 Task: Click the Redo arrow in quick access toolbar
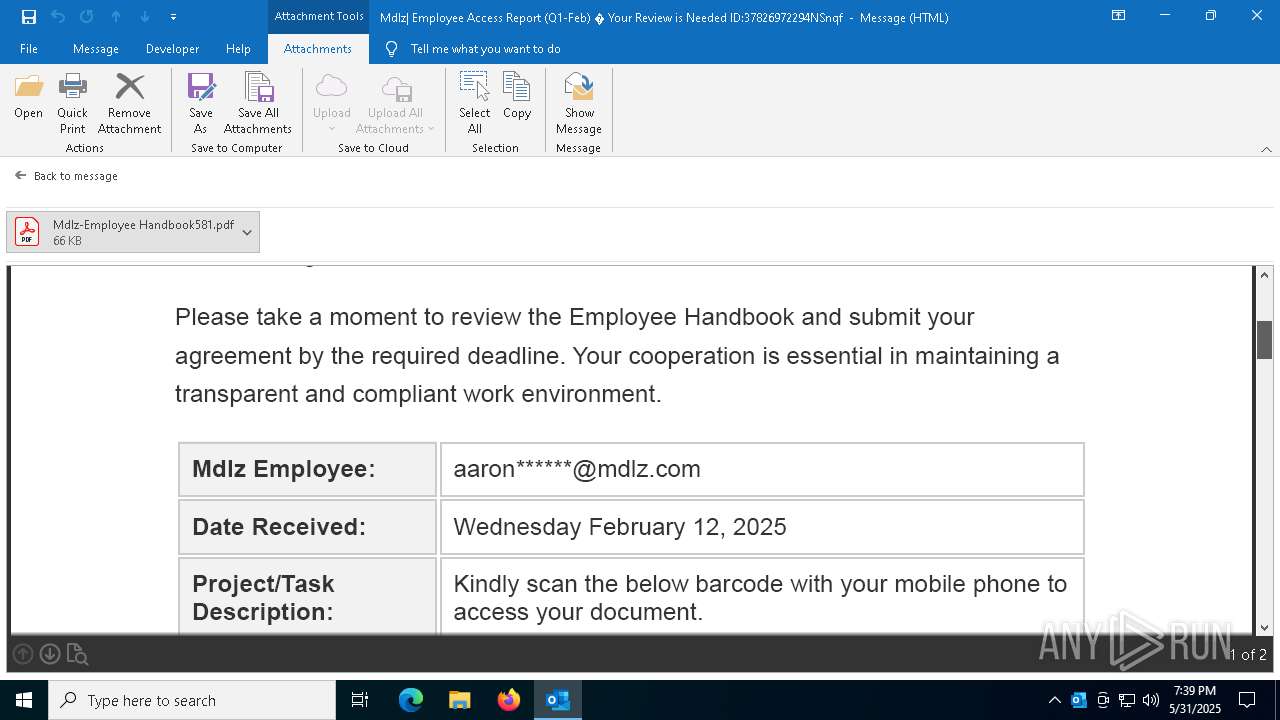87,17
